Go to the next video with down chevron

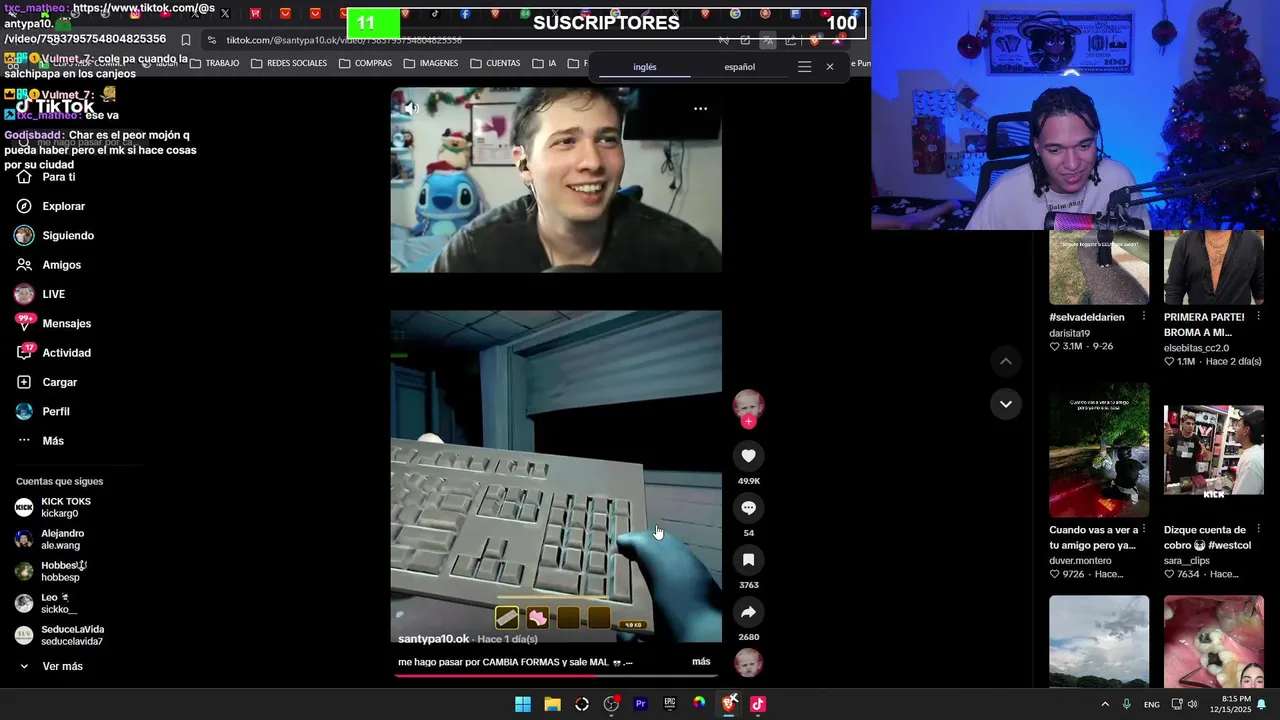pos(1006,404)
